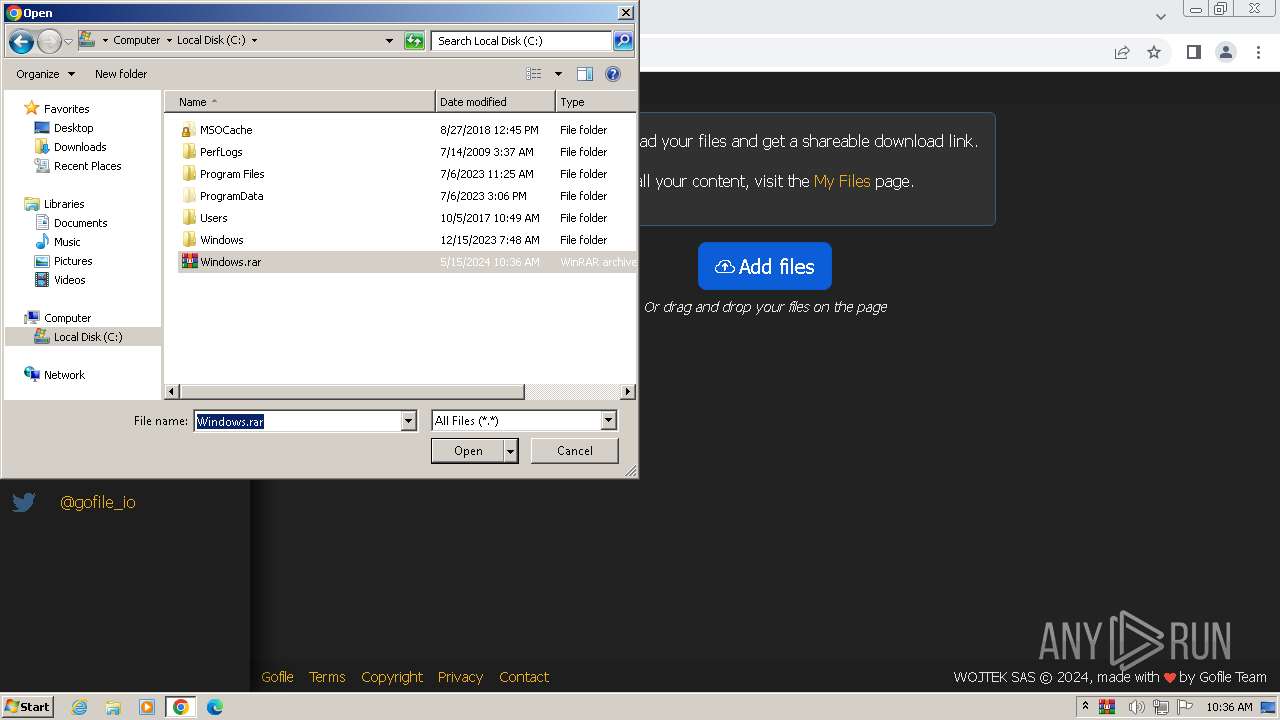Click the horizontal scrollbar in file list
This screenshot has height=720, width=1280.
coord(351,392)
